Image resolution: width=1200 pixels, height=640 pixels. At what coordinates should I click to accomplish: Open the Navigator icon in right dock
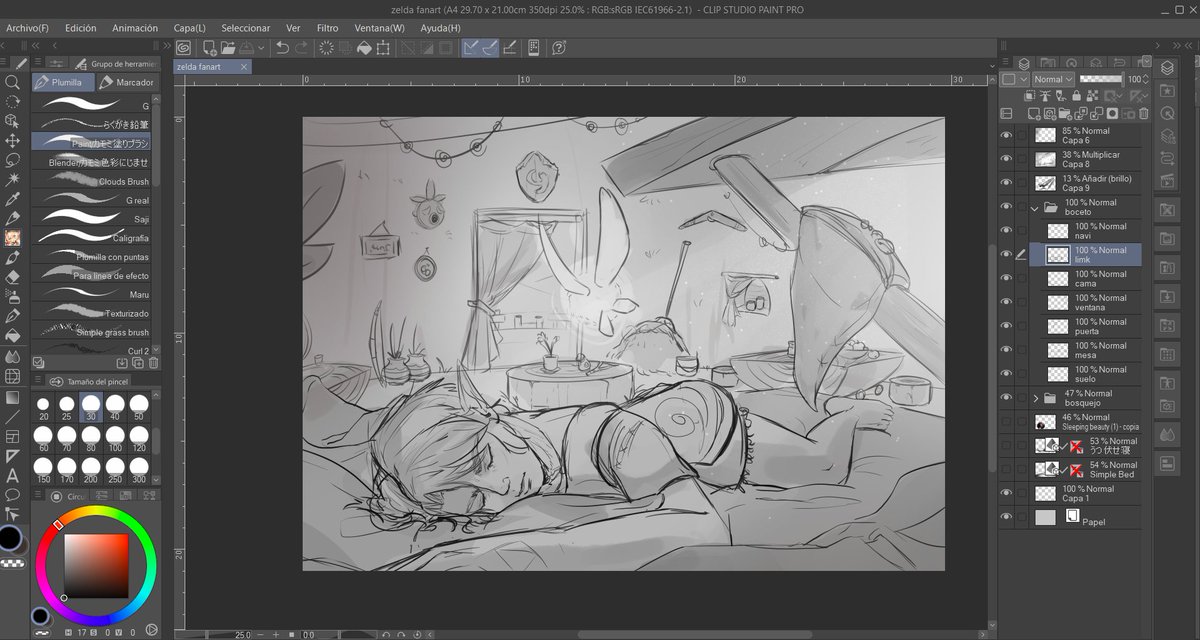1167,112
